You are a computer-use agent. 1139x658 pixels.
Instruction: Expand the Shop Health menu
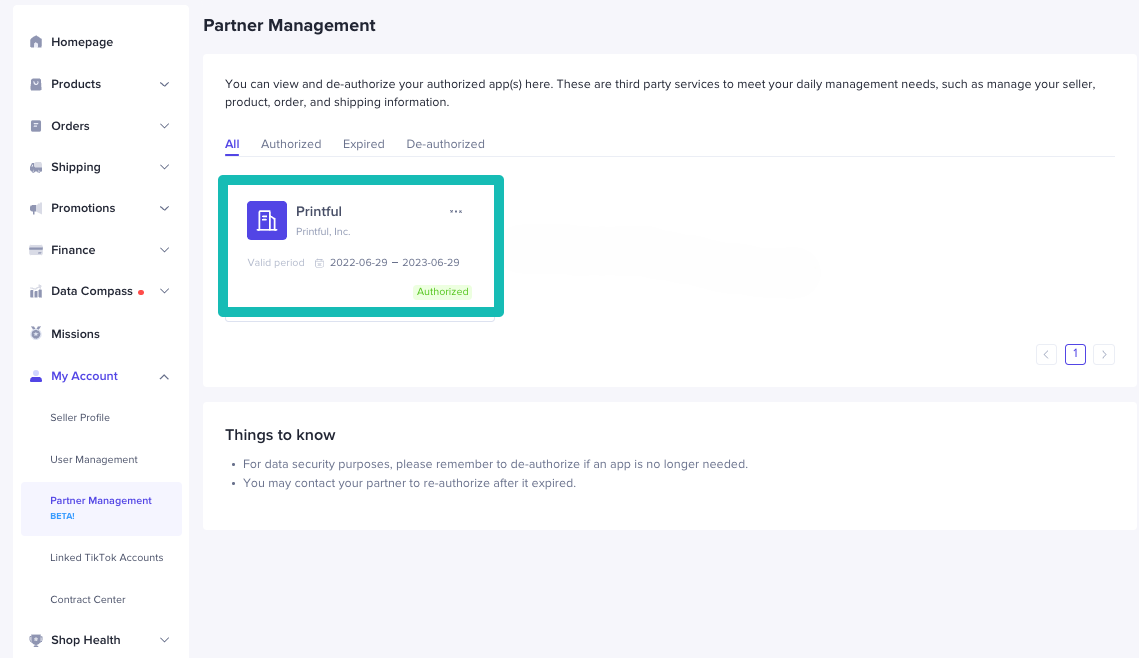[164, 640]
